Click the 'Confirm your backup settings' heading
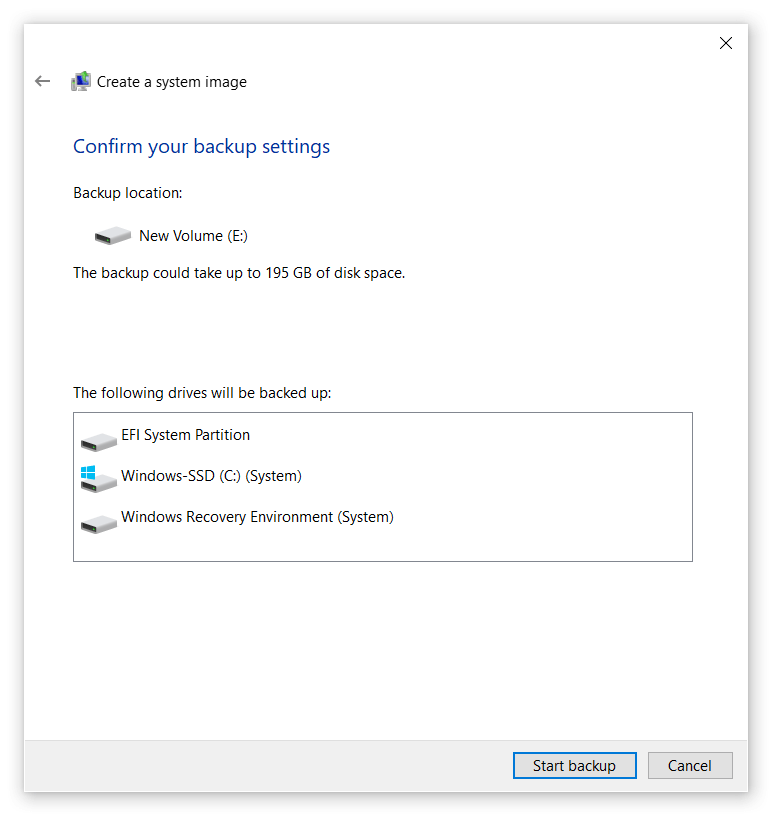Viewport: 782px width, 828px height. point(201,147)
